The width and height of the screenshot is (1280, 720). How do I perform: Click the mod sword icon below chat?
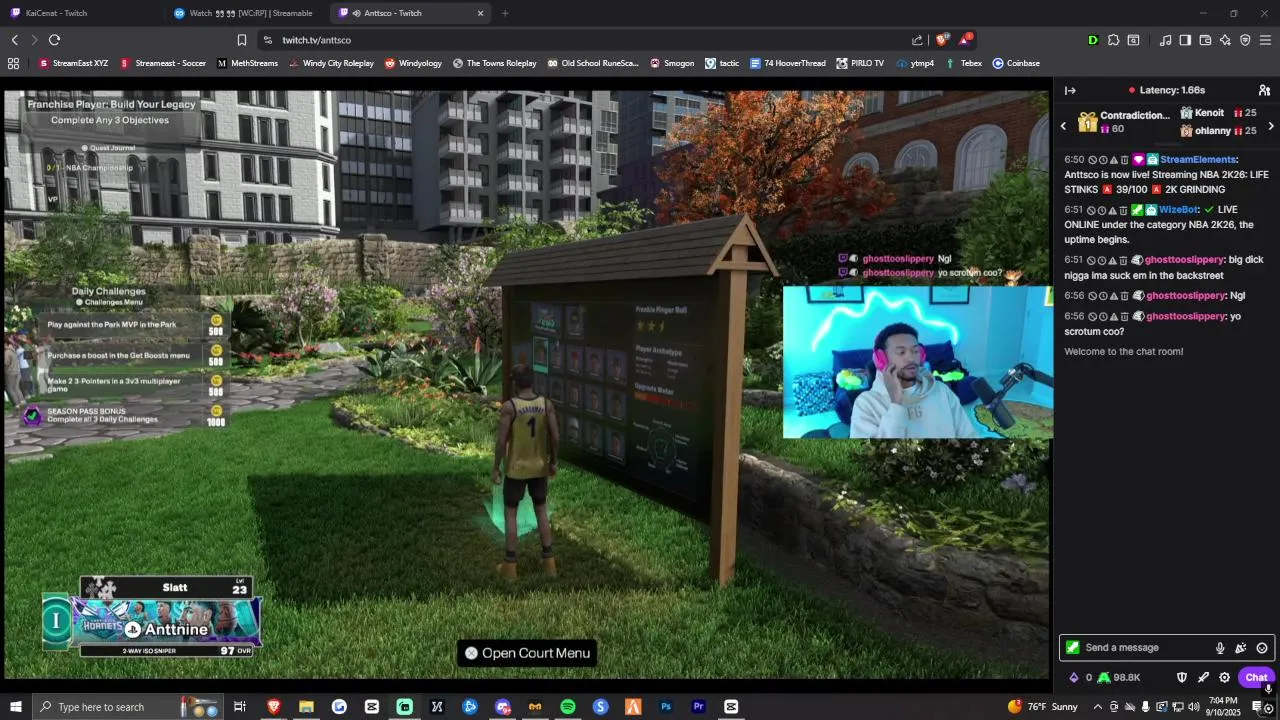point(1203,677)
